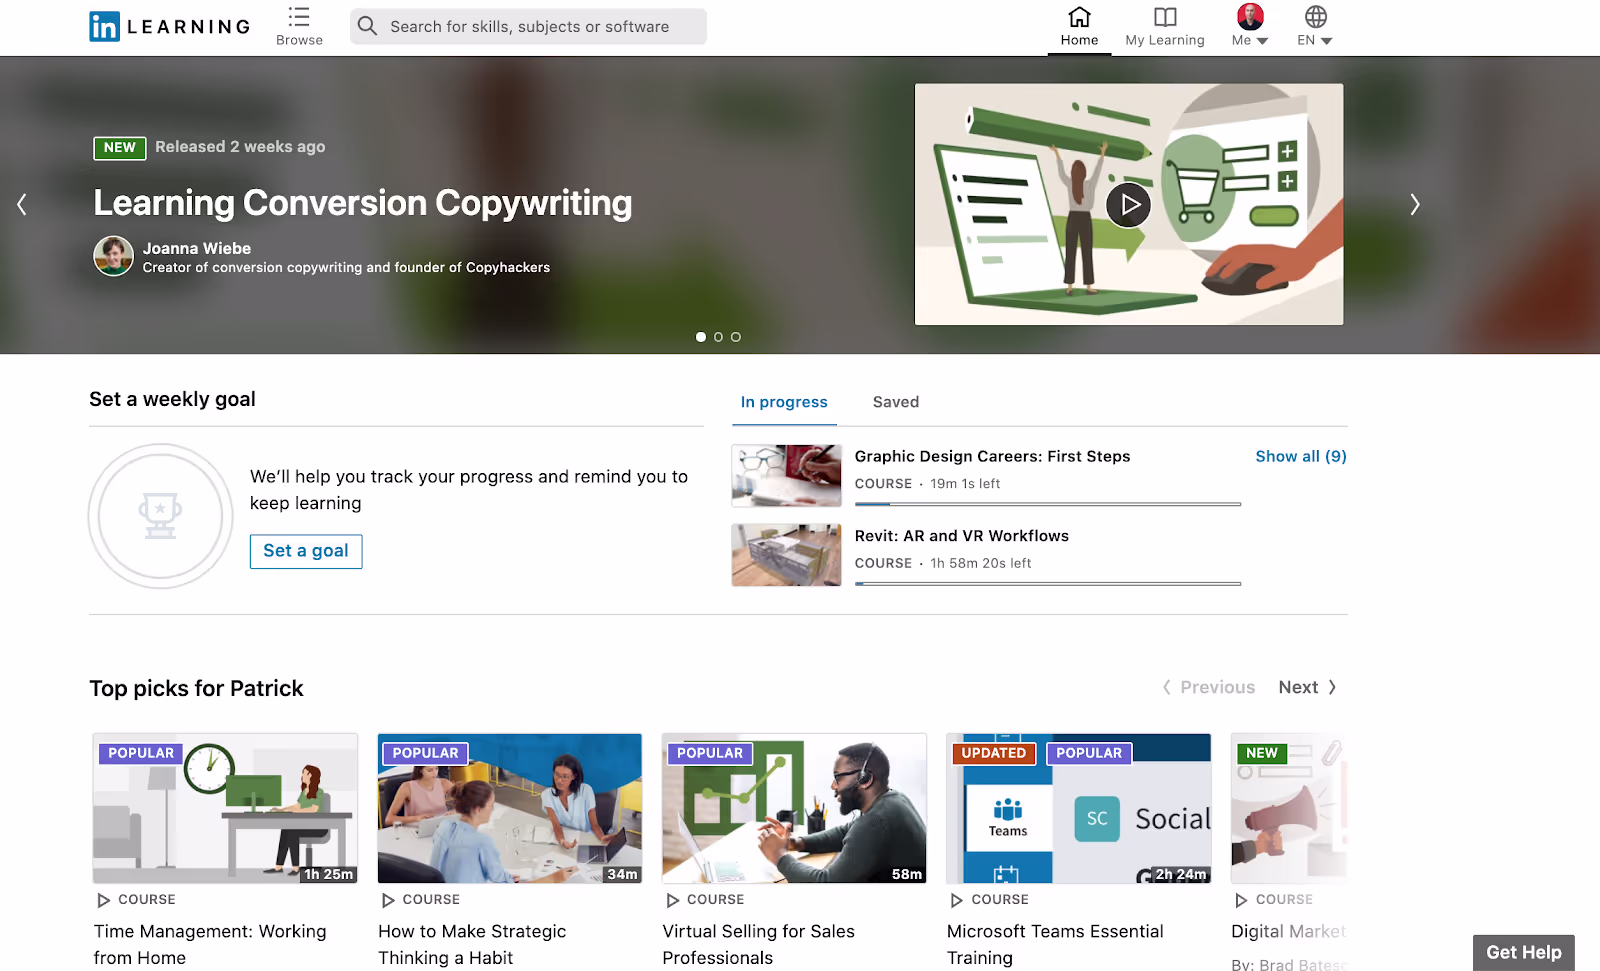Expand the Me dropdown arrow
Viewport: 1600px width, 971px height.
1262,41
